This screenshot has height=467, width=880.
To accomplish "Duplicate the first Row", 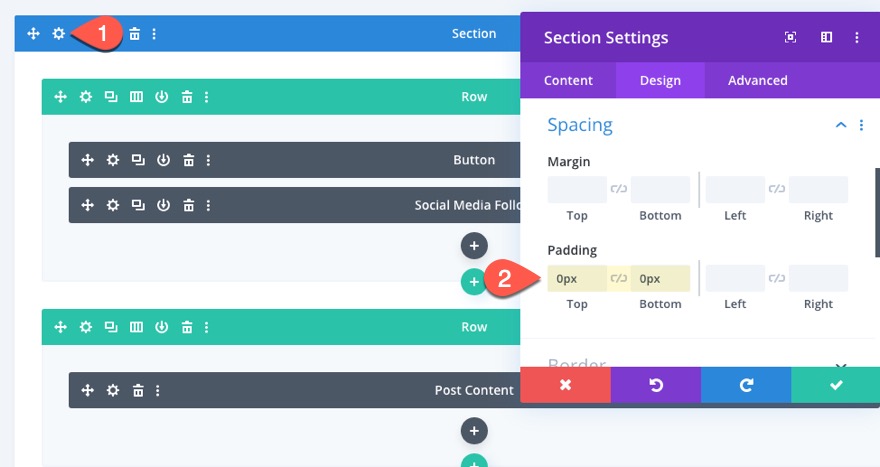I will 111,97.
